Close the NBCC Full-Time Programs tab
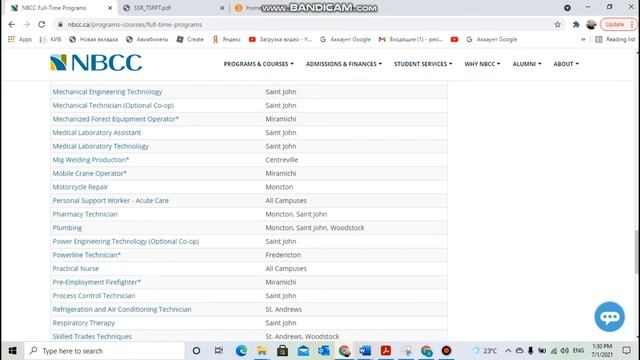 pyautogui.click(x=110, y=8)
